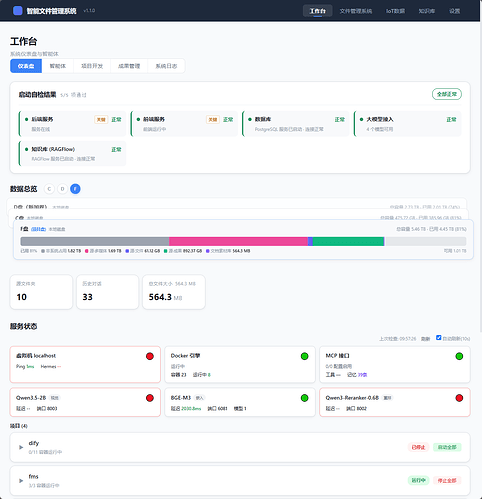Go to the IoT数据 navigation item
482x499 pixels.
click(395, 11)
